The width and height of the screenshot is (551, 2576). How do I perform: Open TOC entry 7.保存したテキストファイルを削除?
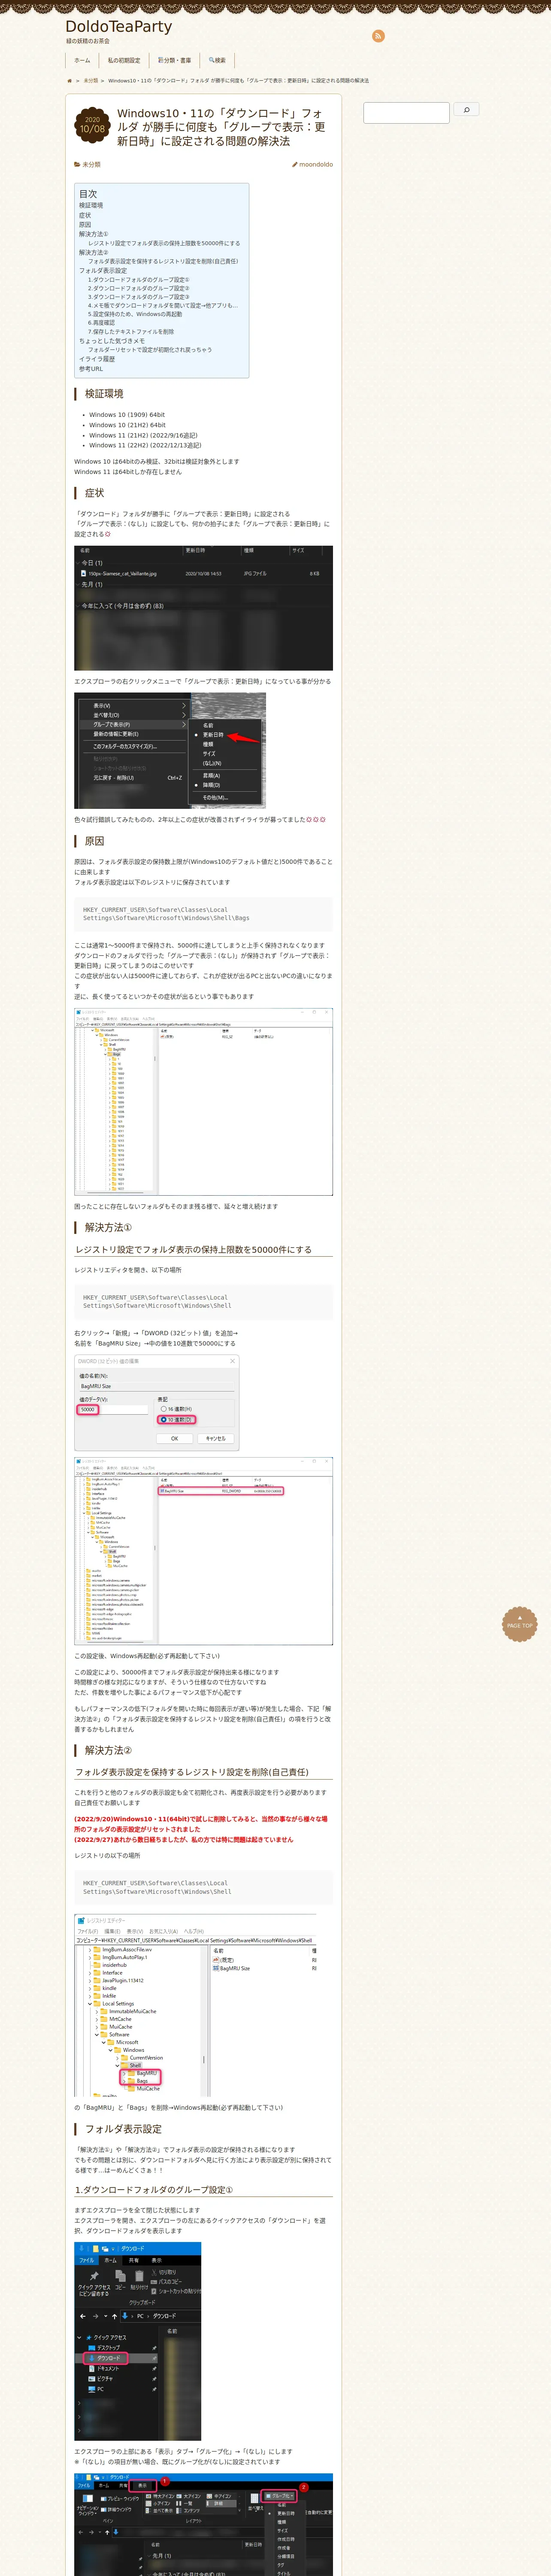point(131,331)
